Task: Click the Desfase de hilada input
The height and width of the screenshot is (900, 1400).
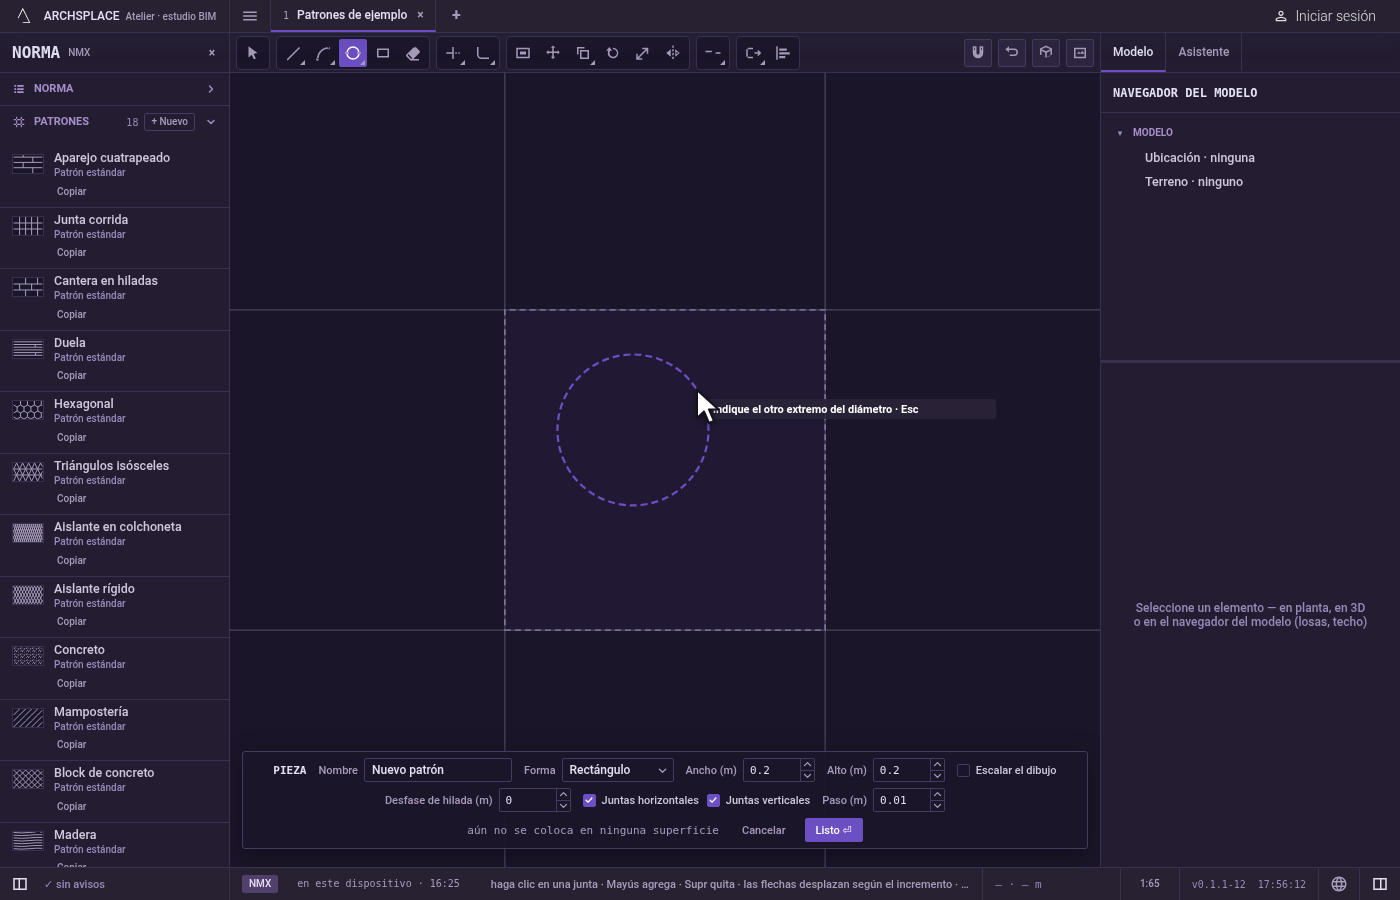Action: [528, 800]
